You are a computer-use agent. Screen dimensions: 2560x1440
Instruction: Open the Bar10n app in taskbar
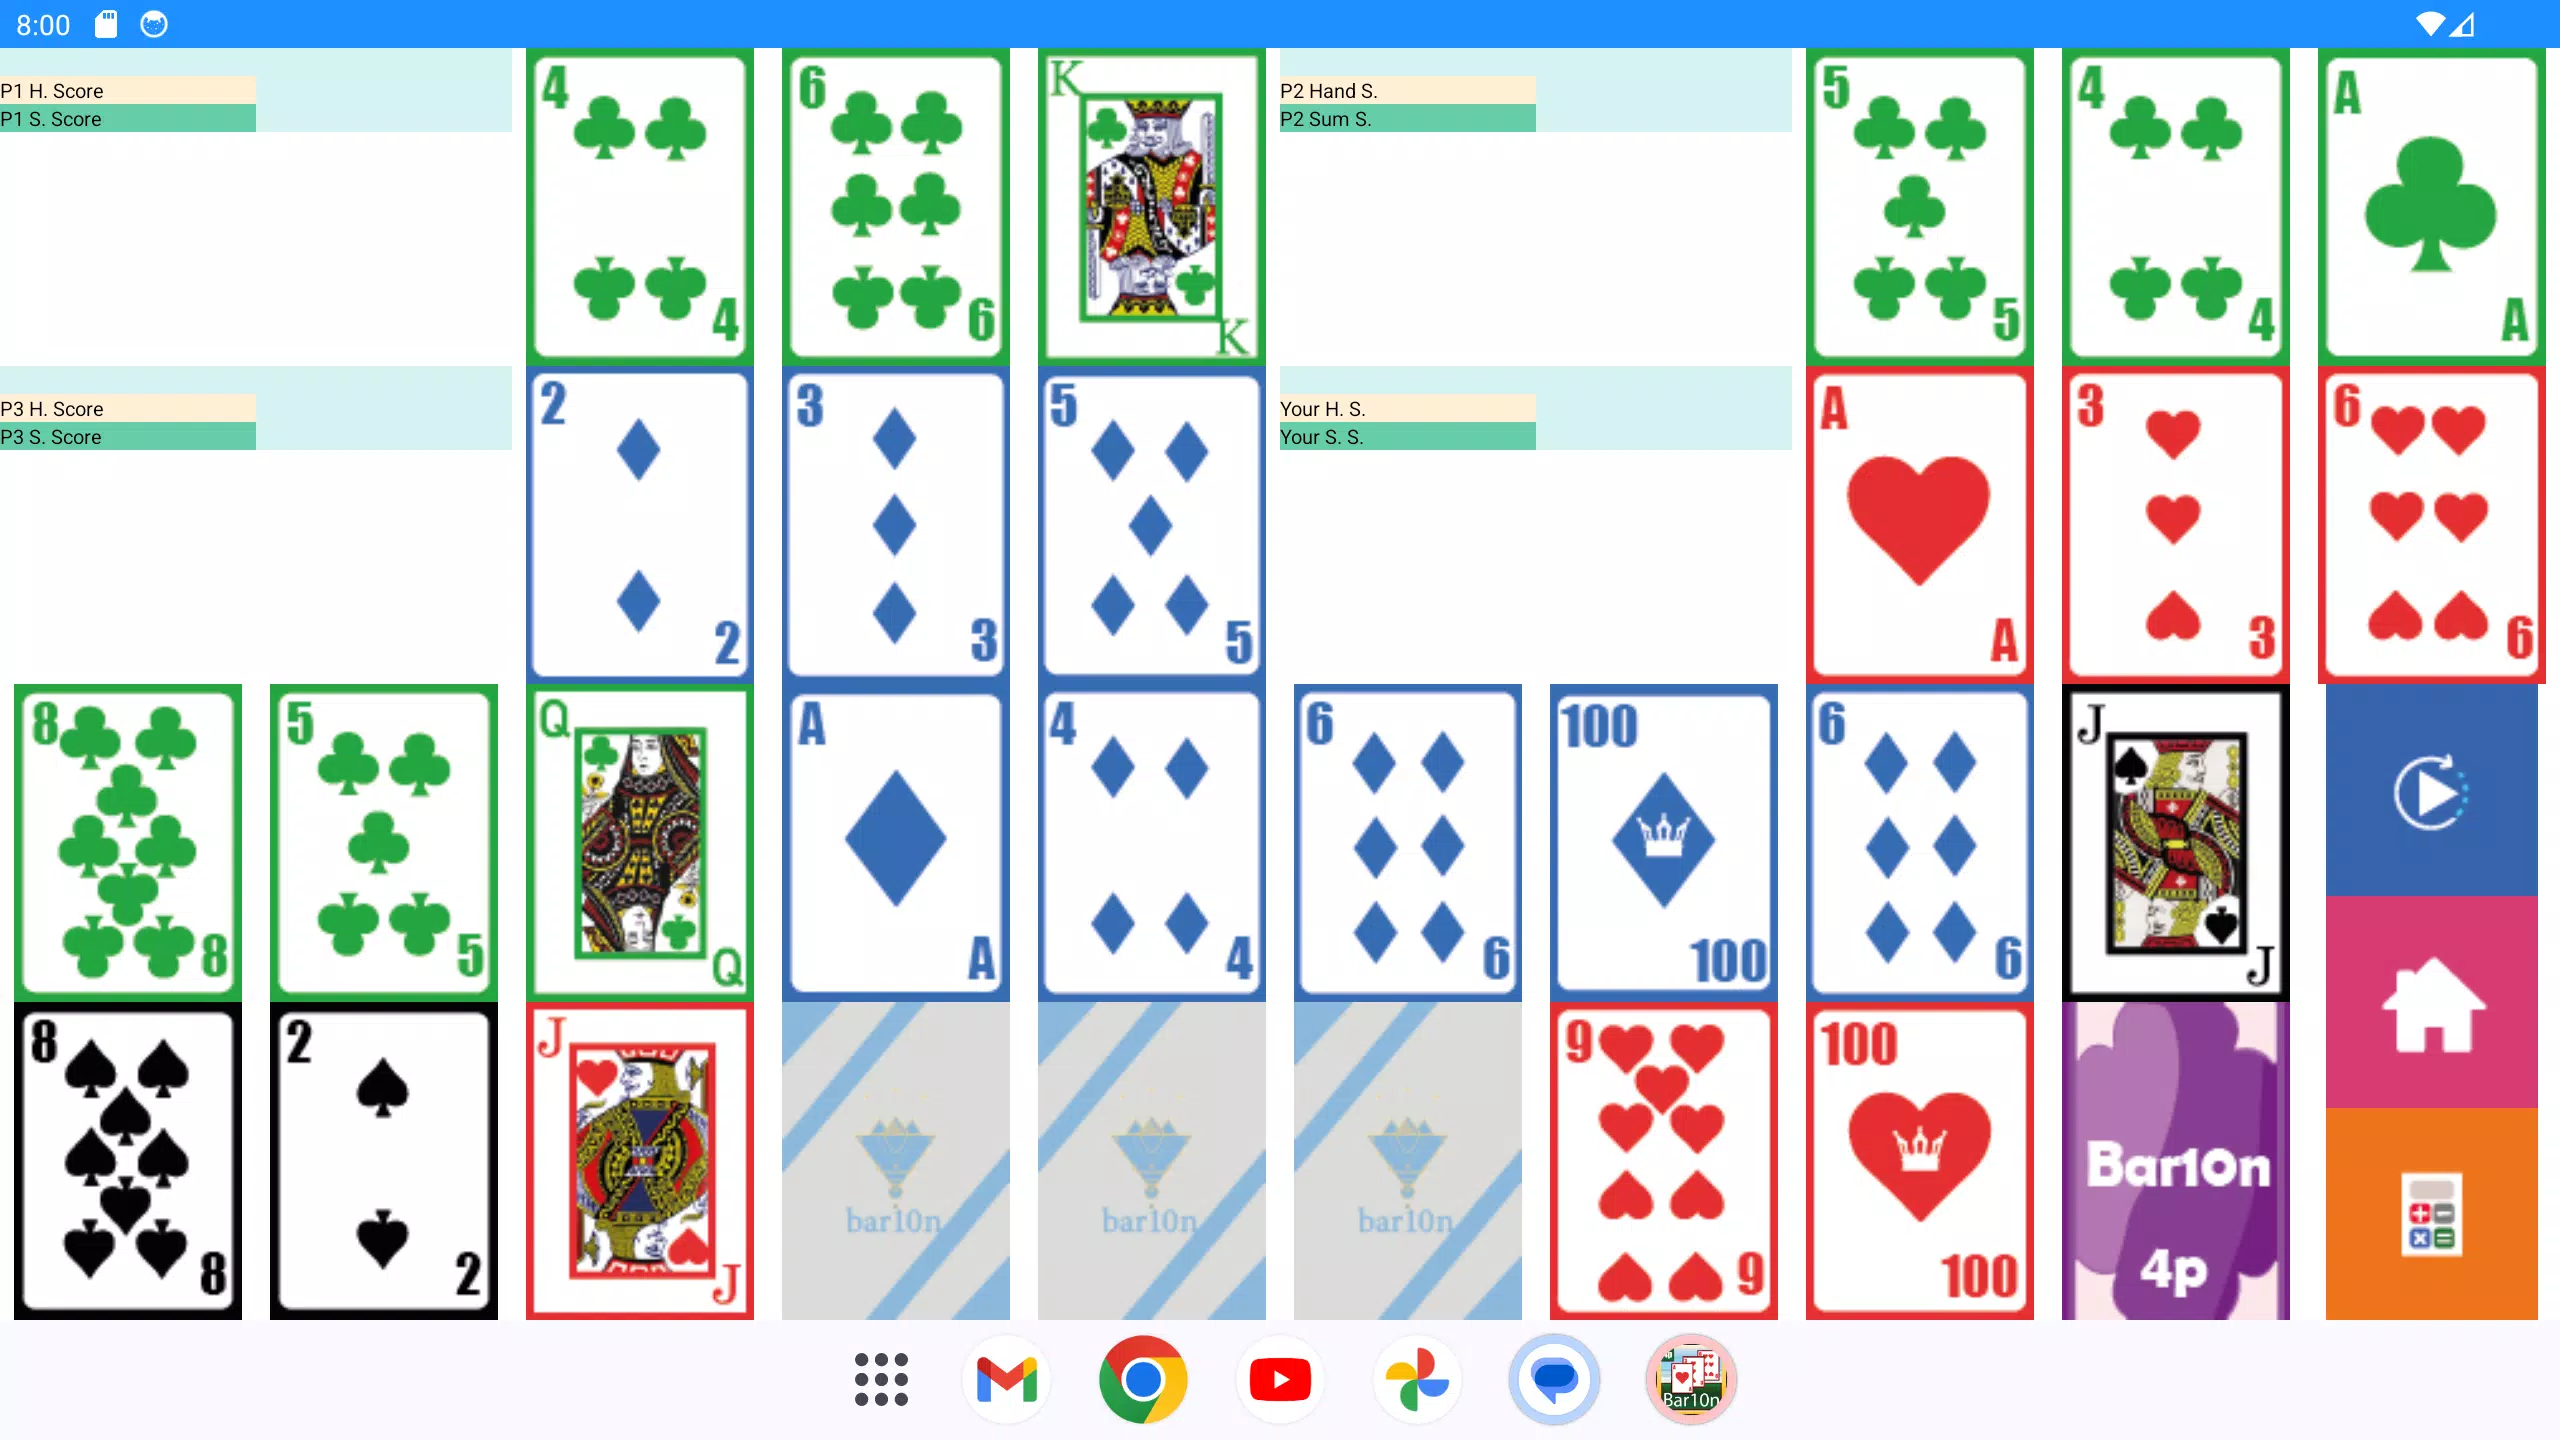1690,1380
